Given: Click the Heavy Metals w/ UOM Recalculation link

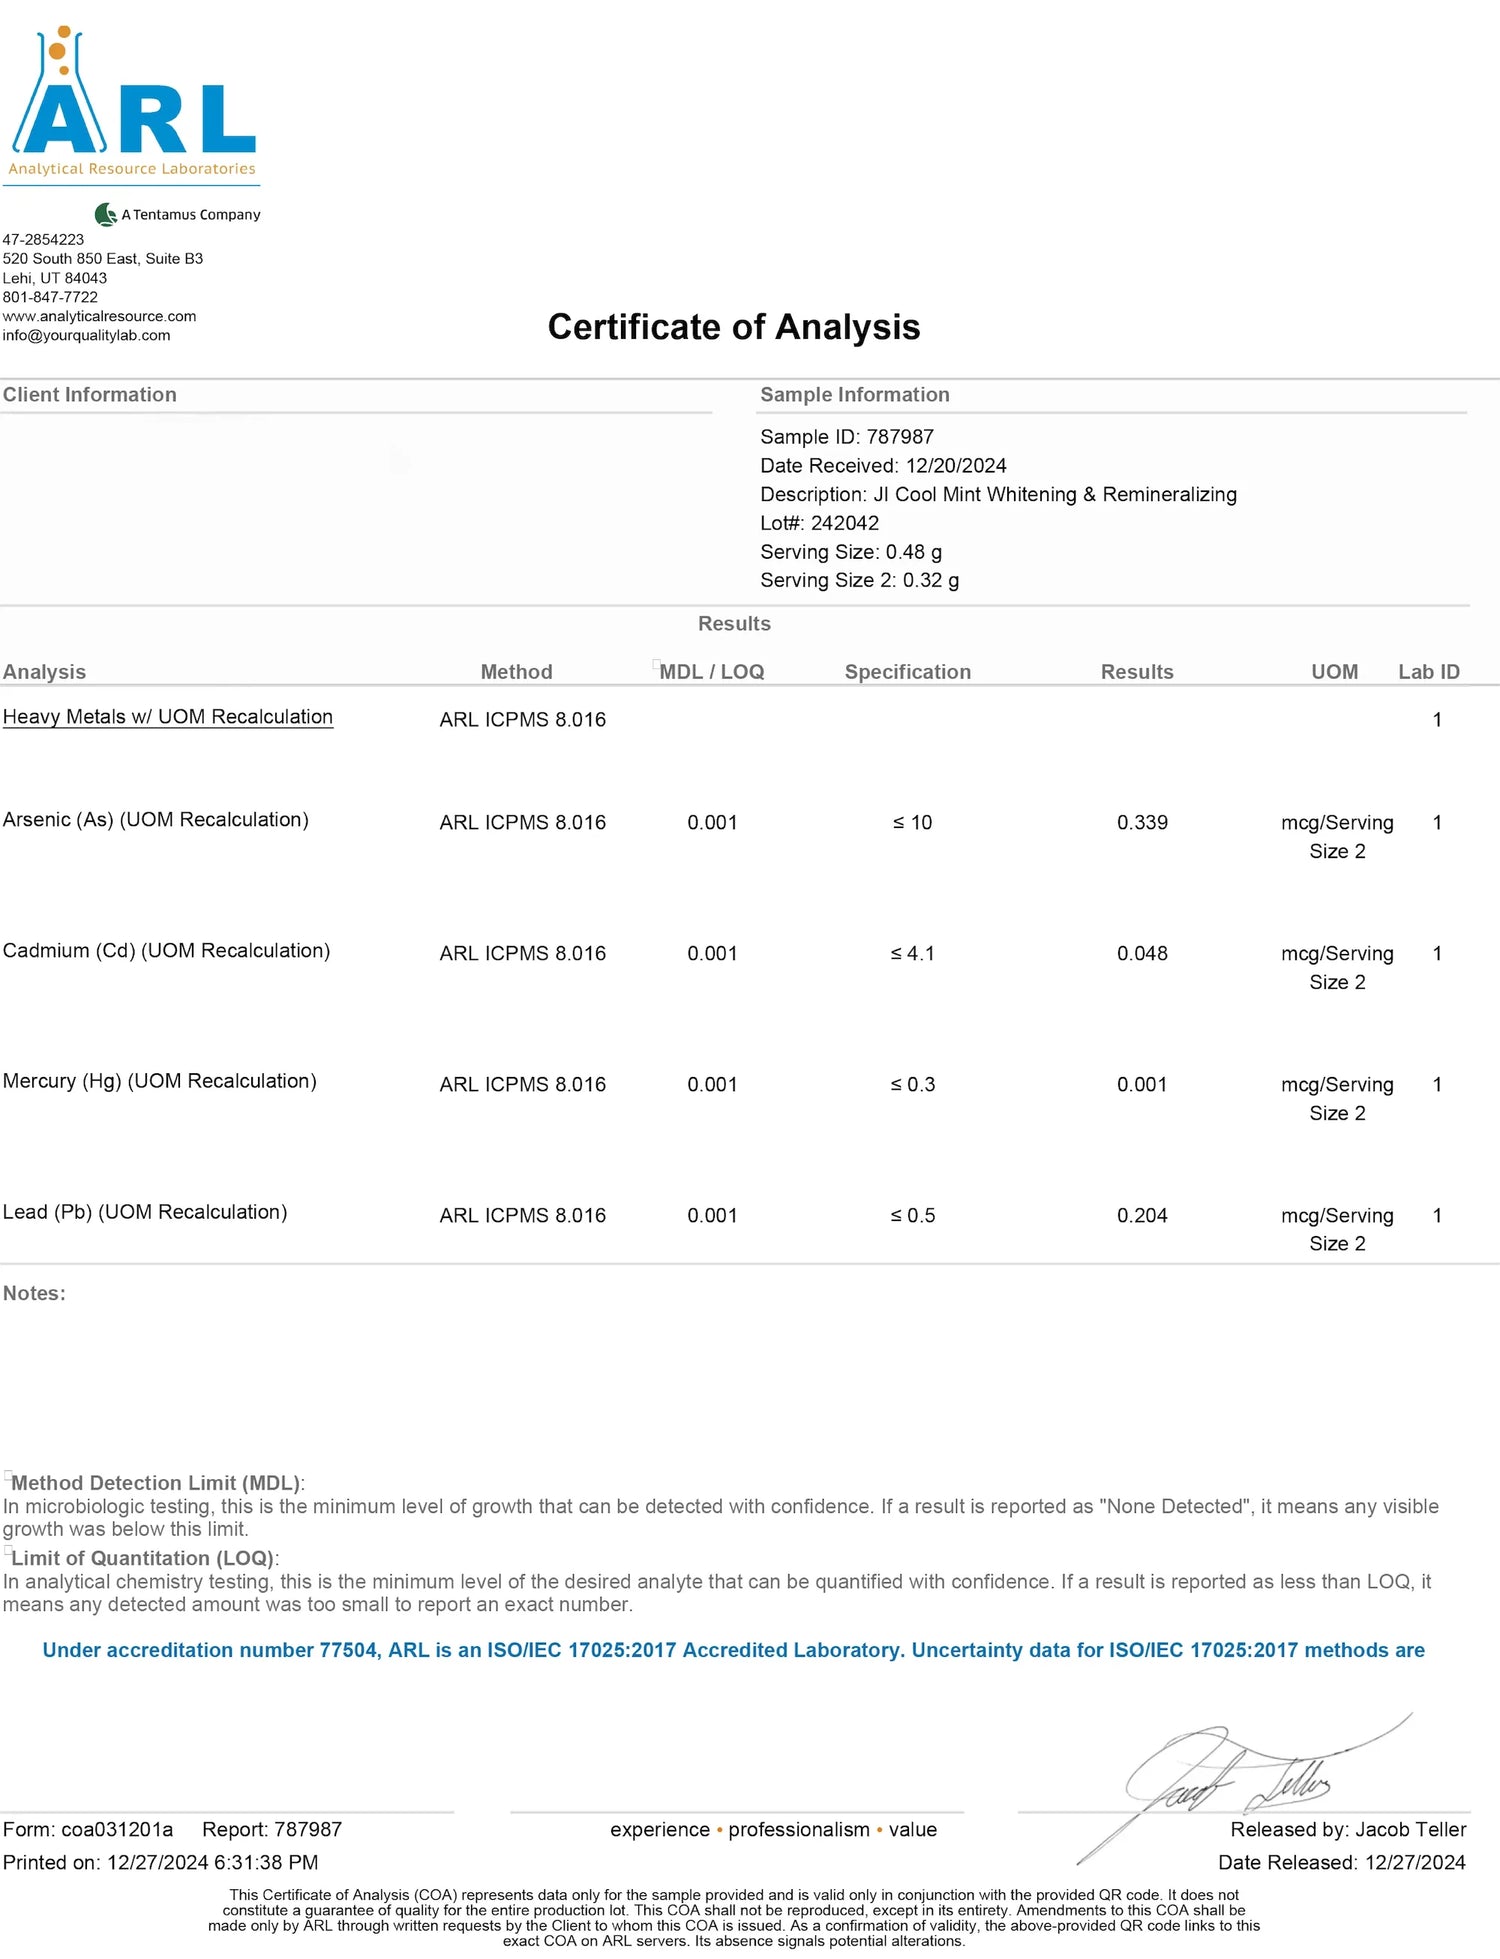Looking at the screenshot, I should click(x=167, y=717).
